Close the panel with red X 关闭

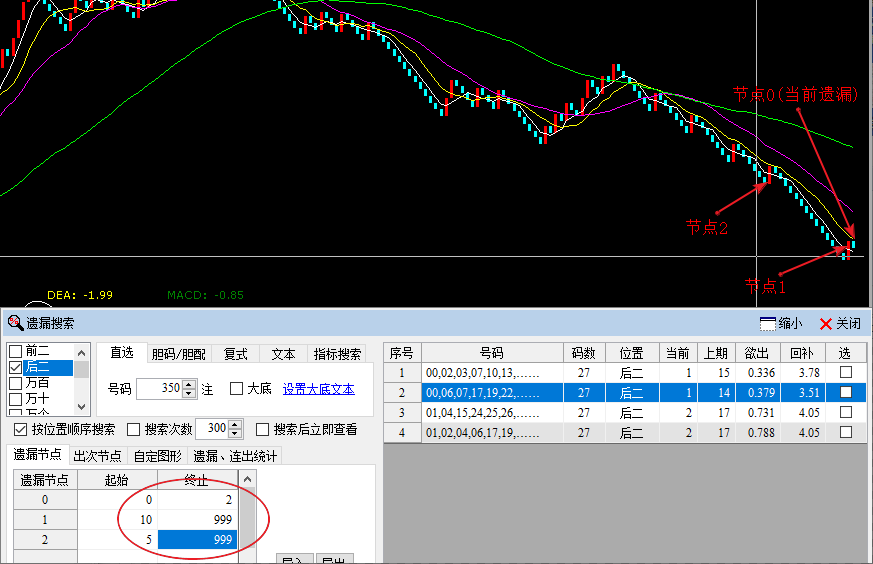[x=826, y=323]
